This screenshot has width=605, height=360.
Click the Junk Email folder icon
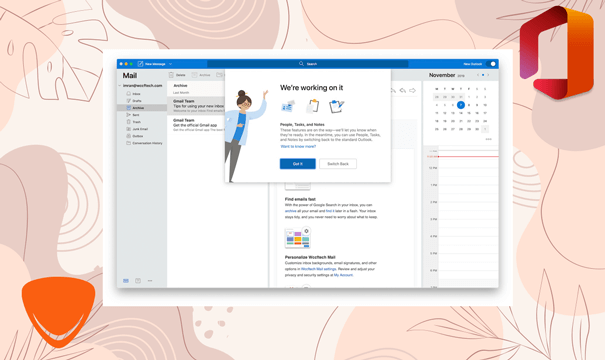click(128, 129)
